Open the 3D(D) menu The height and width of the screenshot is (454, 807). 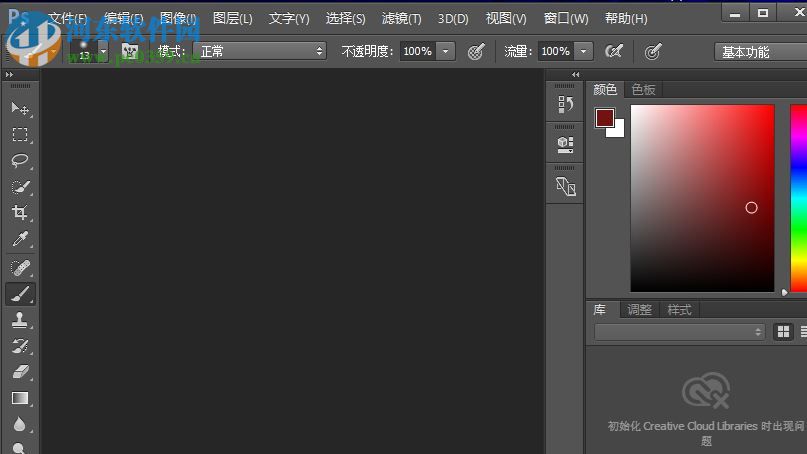click(x=453, y=19)
